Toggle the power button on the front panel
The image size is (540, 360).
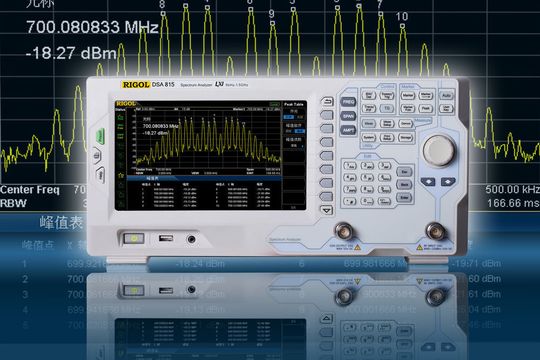click(x=134, y=238)
